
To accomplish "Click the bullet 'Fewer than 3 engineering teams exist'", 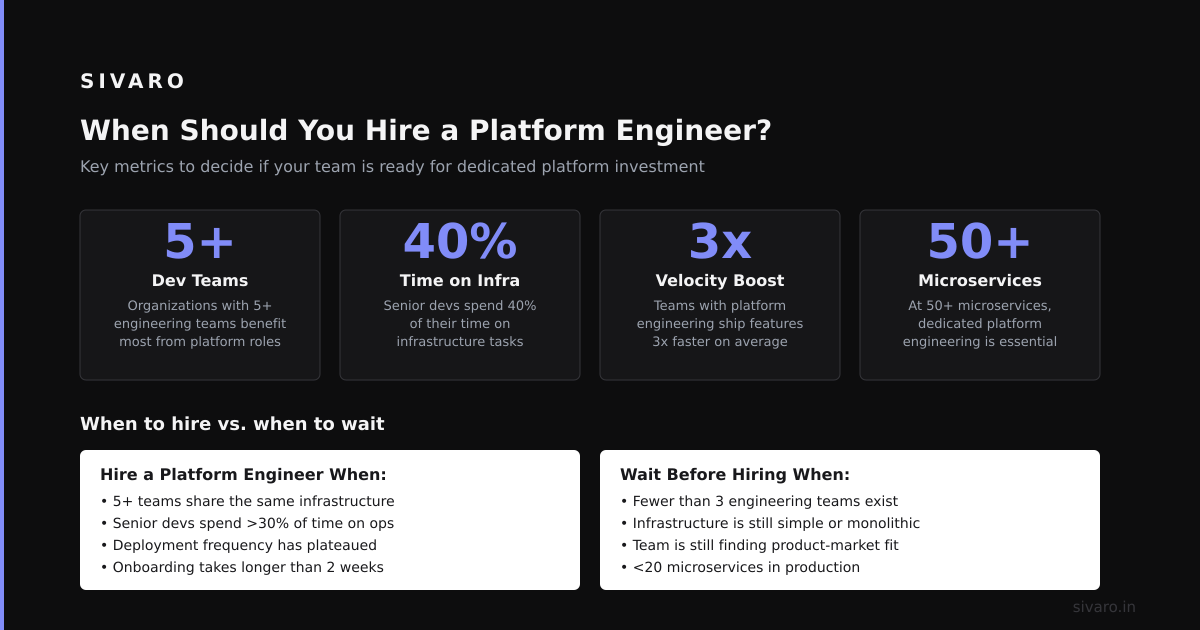I will (759, 501).
